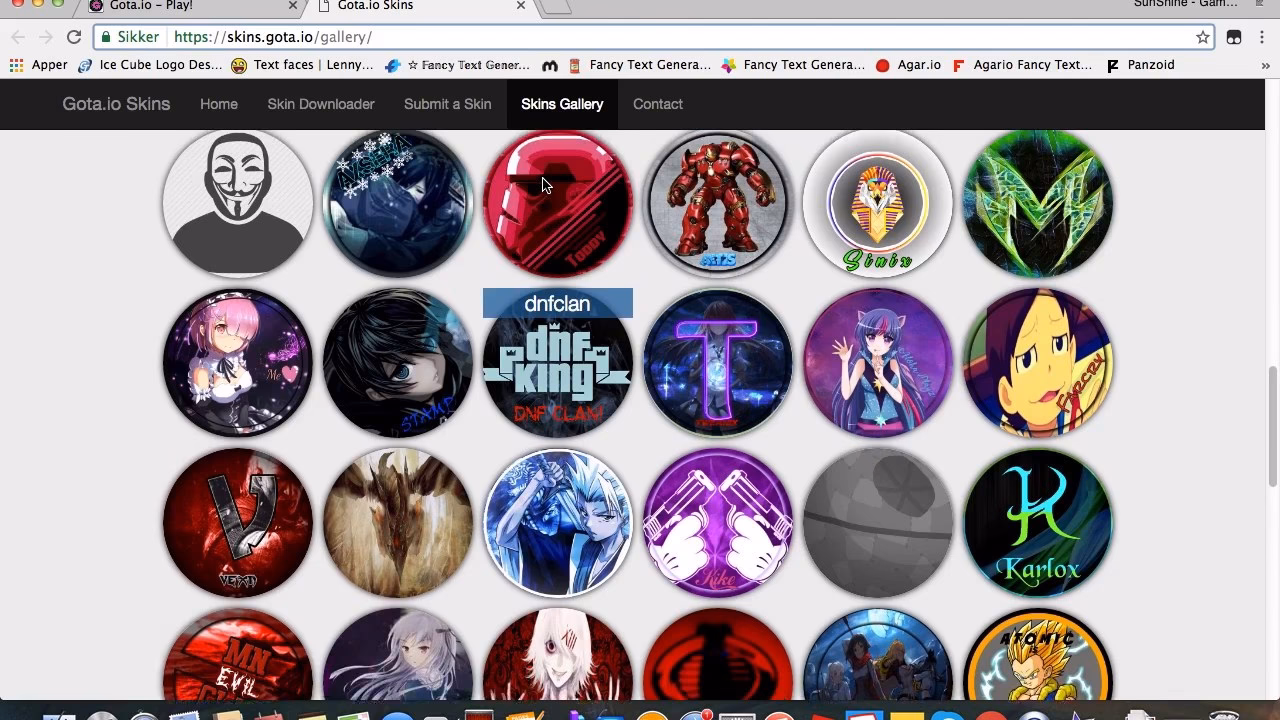Select the neon purple T skin
This screenshot has height=720, width=1280.
click(x=718, y=363)
